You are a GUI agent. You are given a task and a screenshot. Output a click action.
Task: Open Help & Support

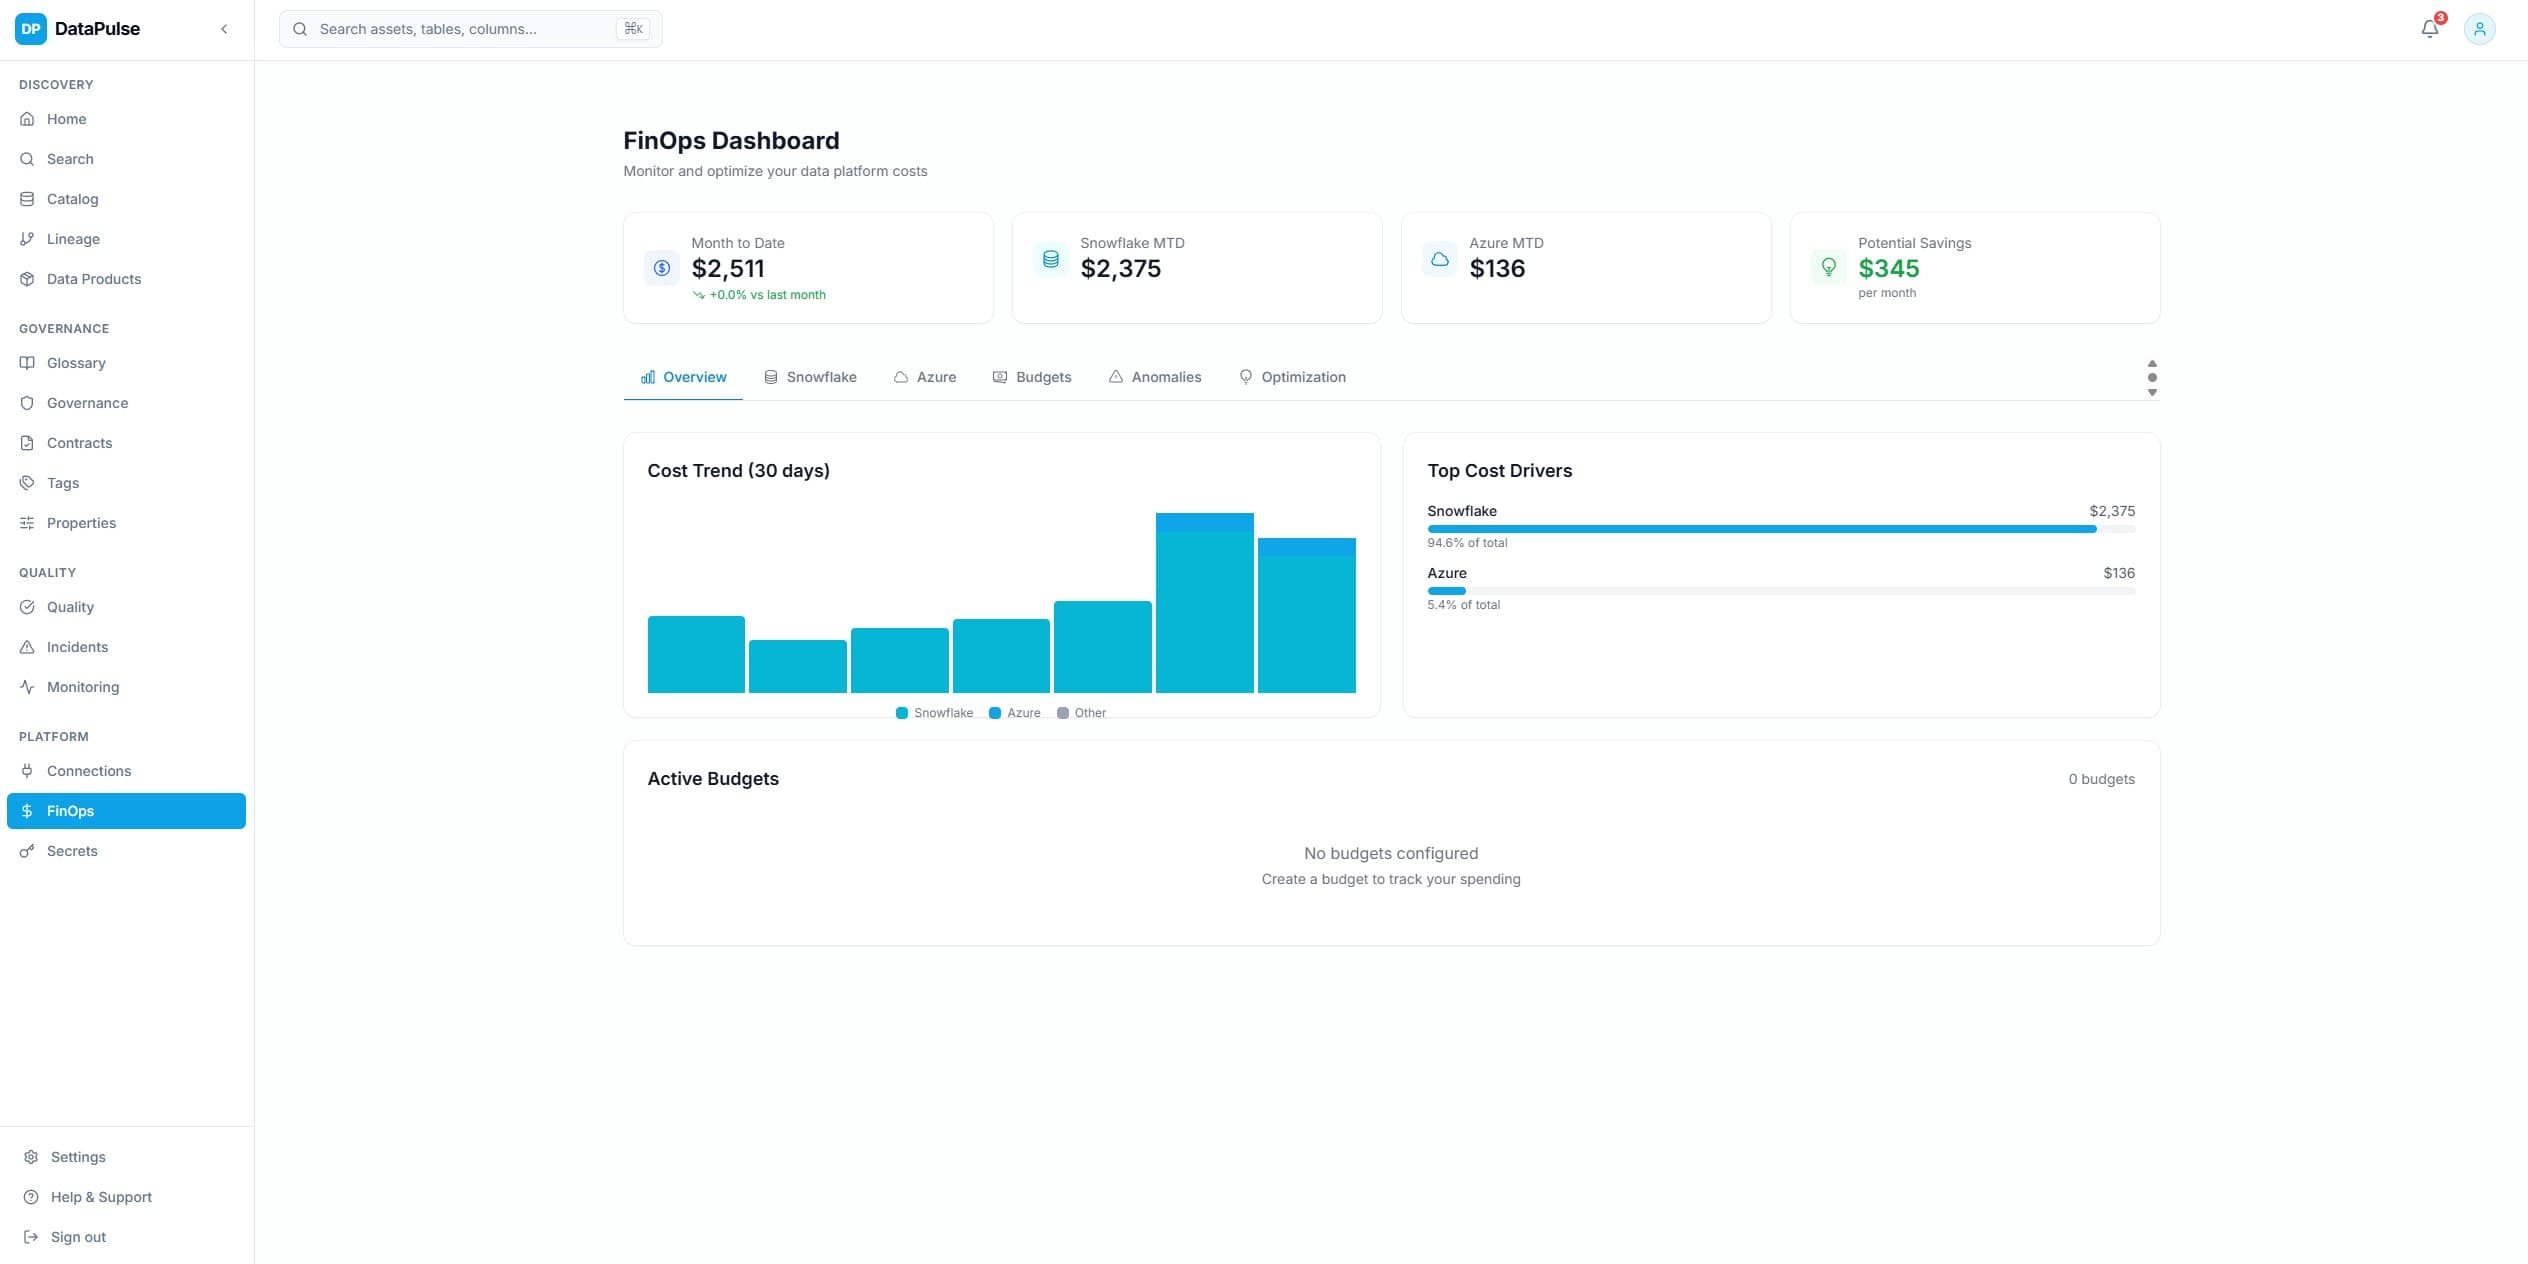[x=100, y=1197]
